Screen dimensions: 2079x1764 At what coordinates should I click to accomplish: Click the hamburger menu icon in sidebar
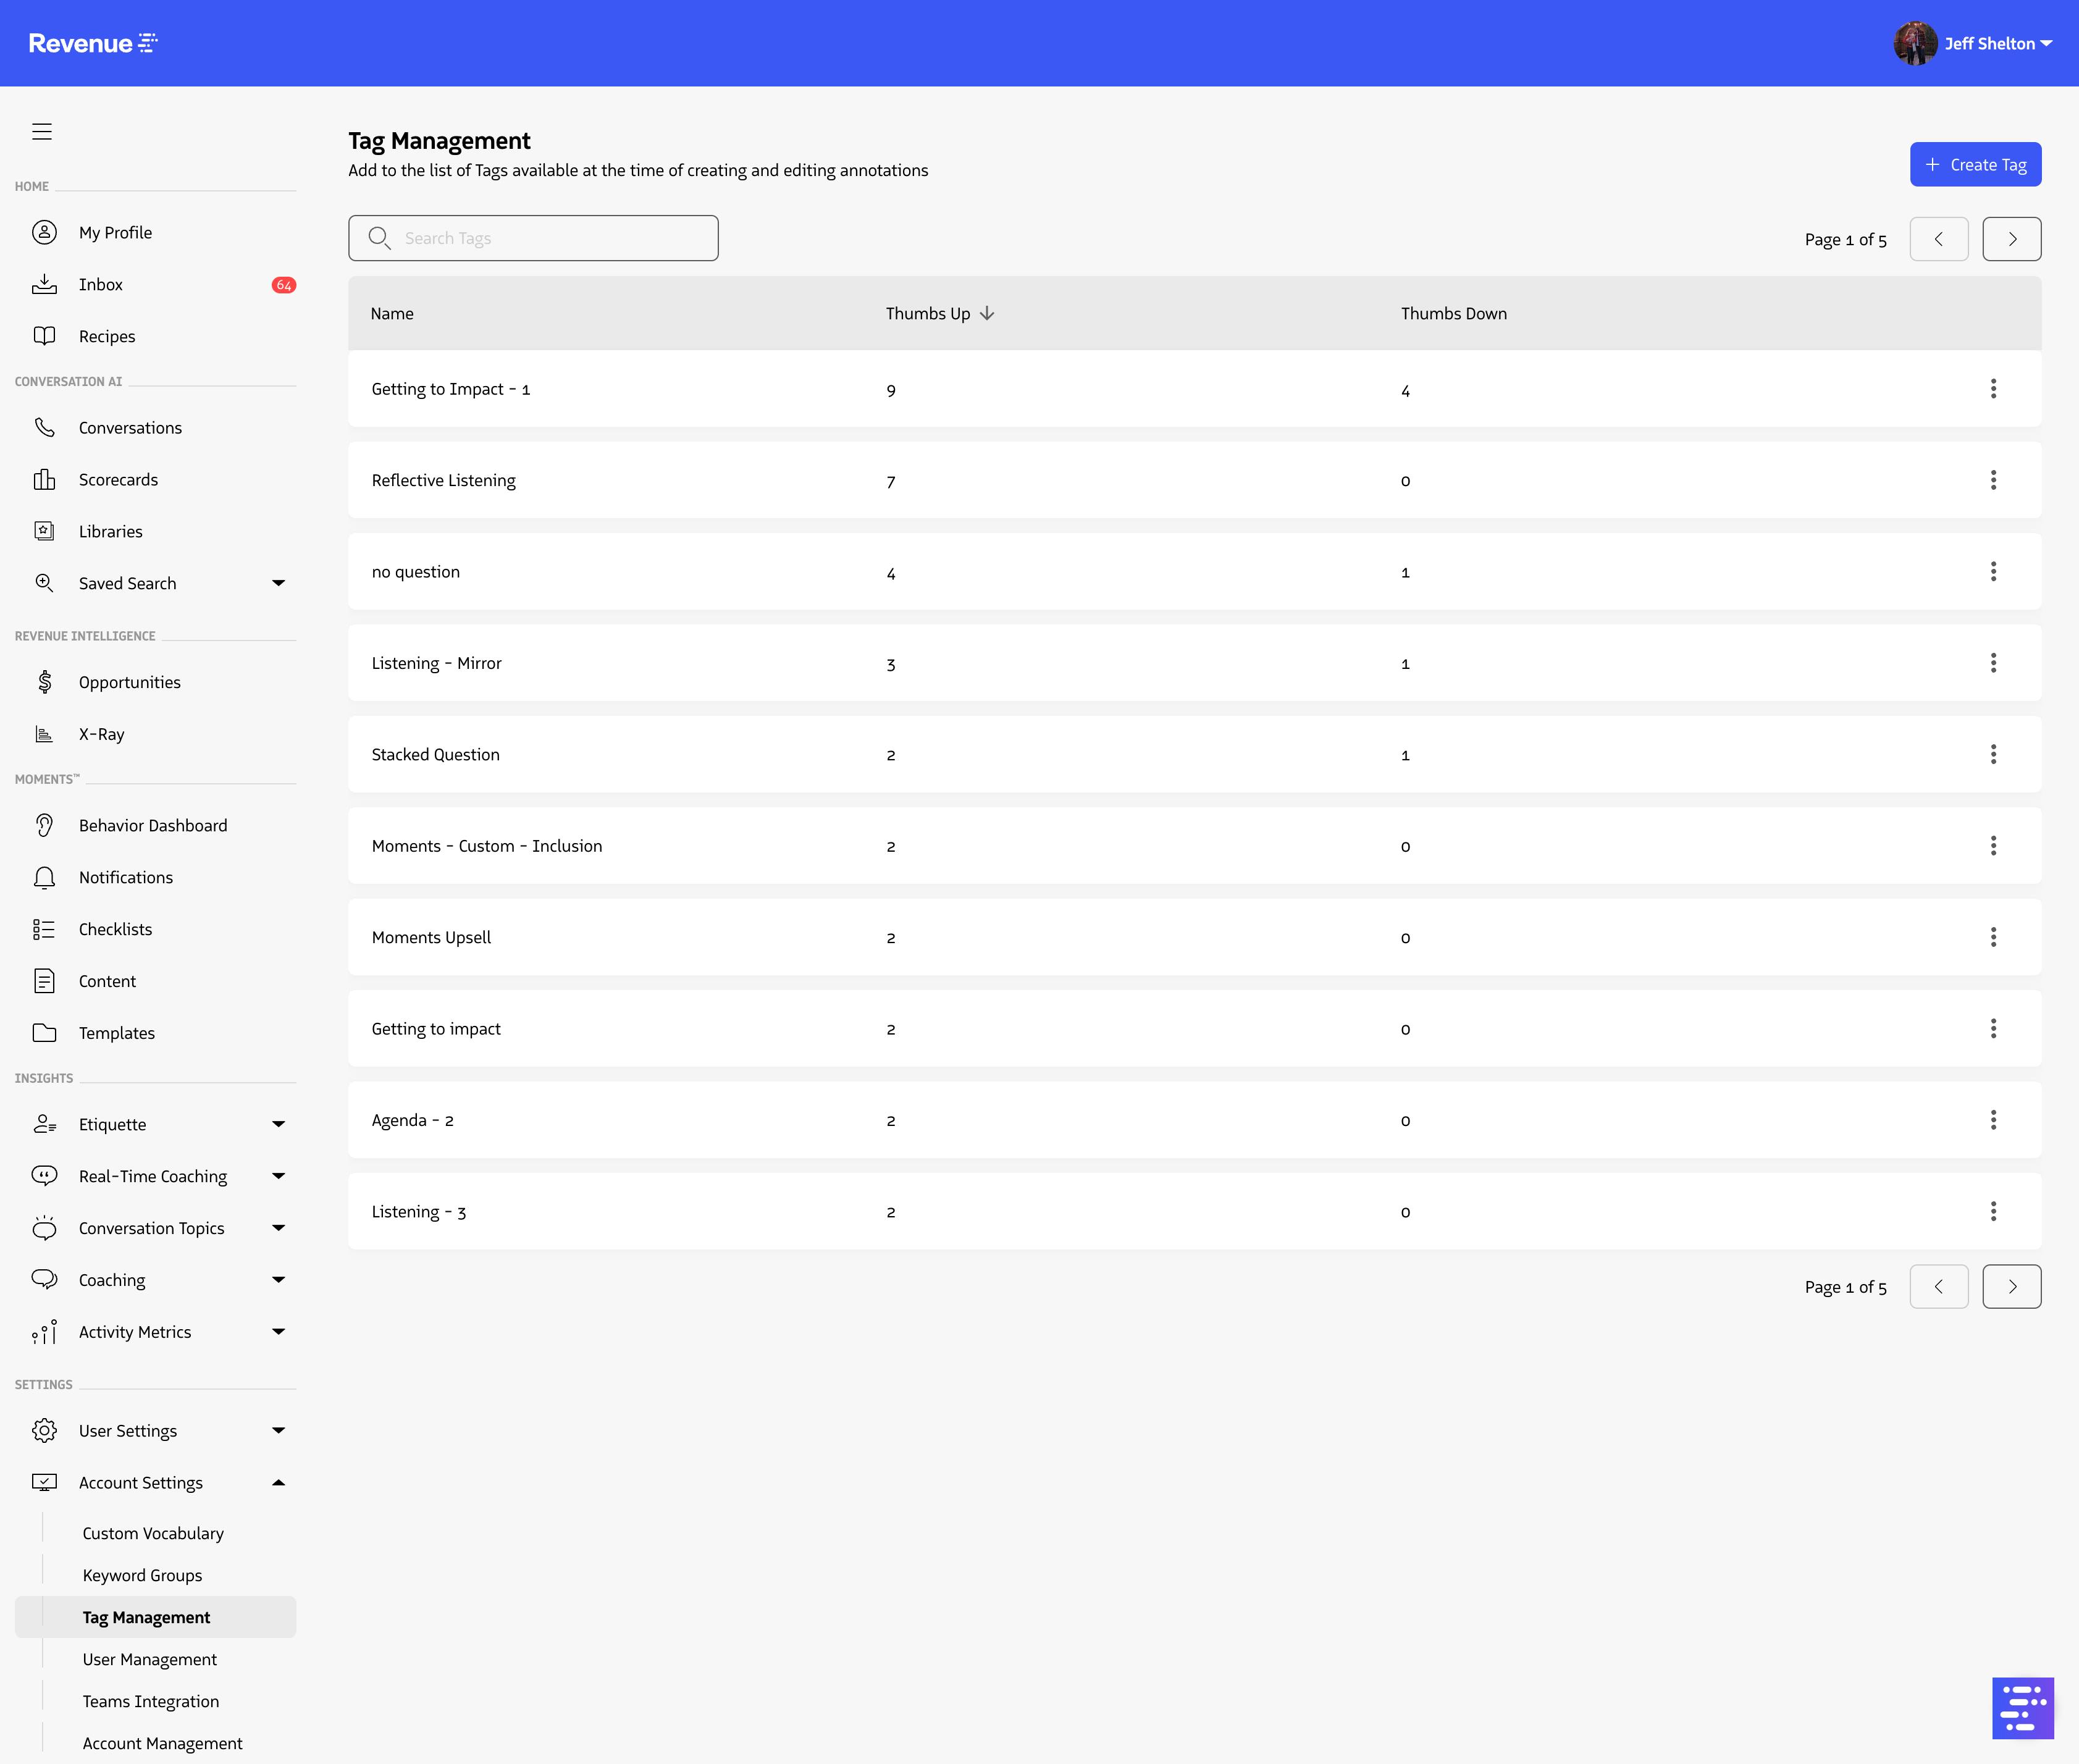tap(42, 132)
